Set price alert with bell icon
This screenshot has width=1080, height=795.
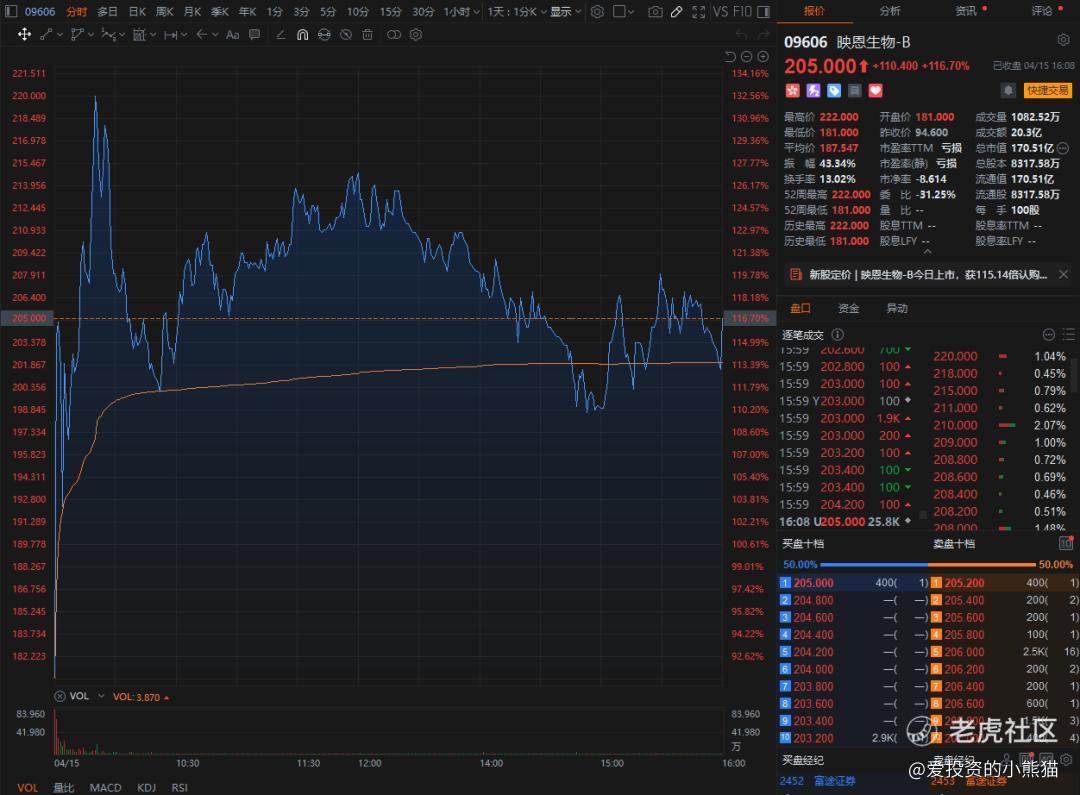click(x=1008, y=91)
